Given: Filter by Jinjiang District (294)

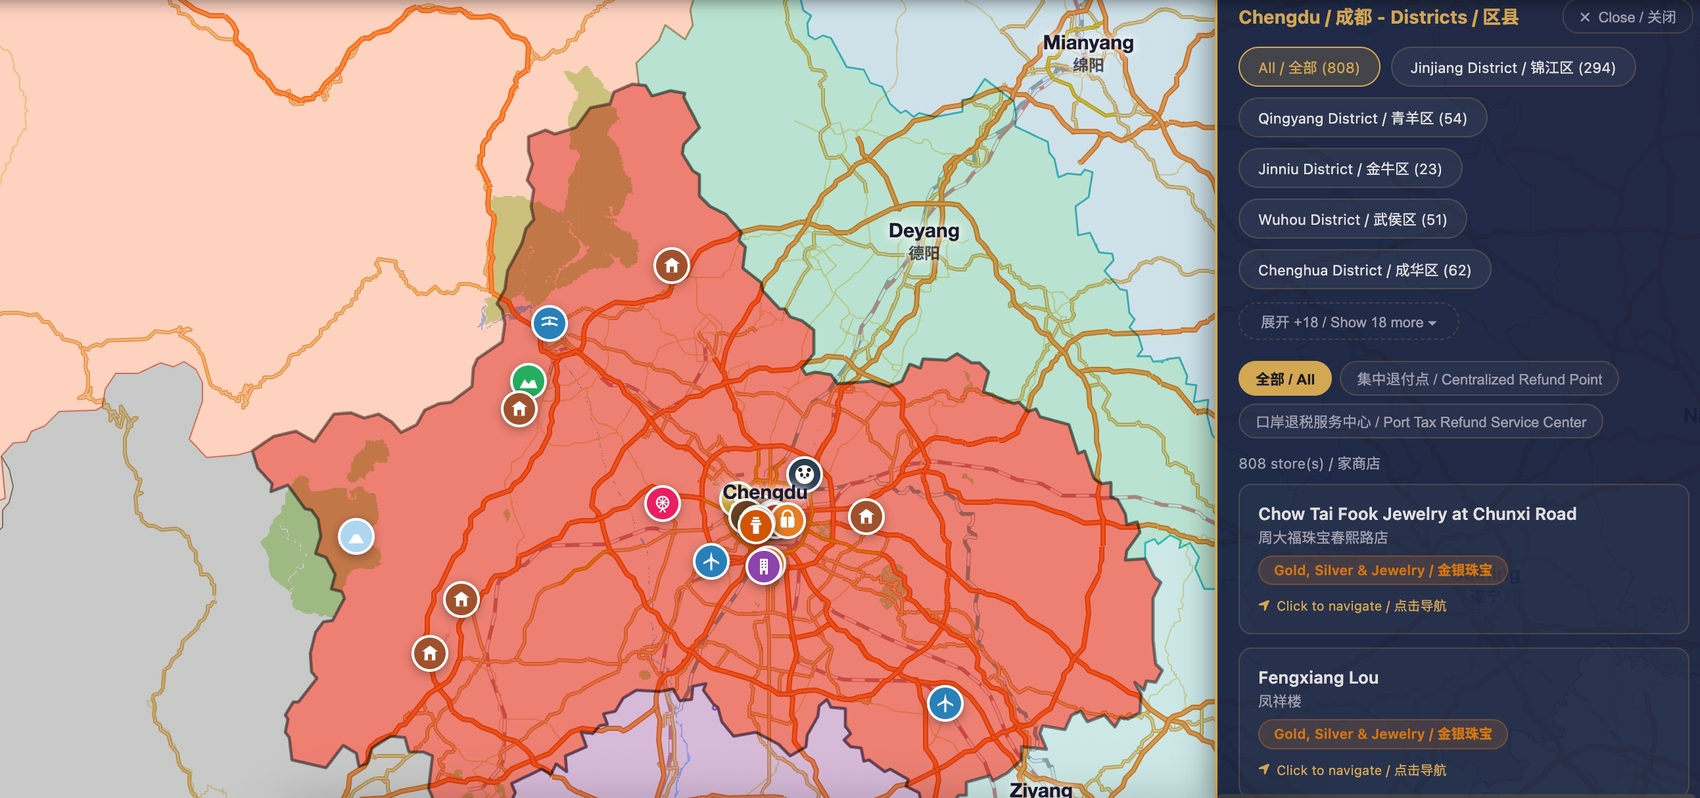Looking at the screenshot, I should pos(1513,67).
